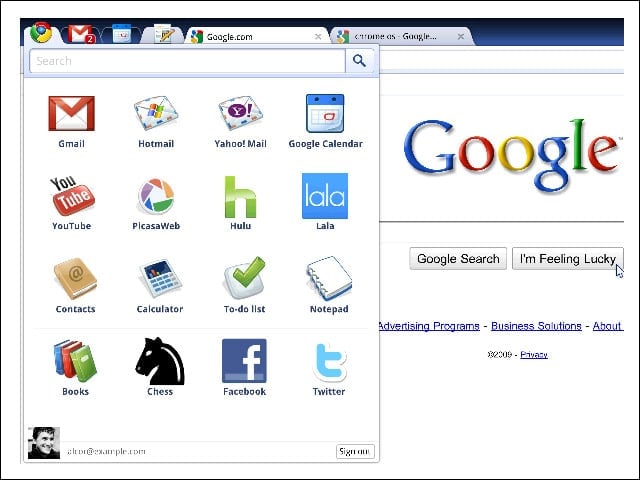Close the Google.com tab
This screenshot has width=640, height=480.
(318, 37)
